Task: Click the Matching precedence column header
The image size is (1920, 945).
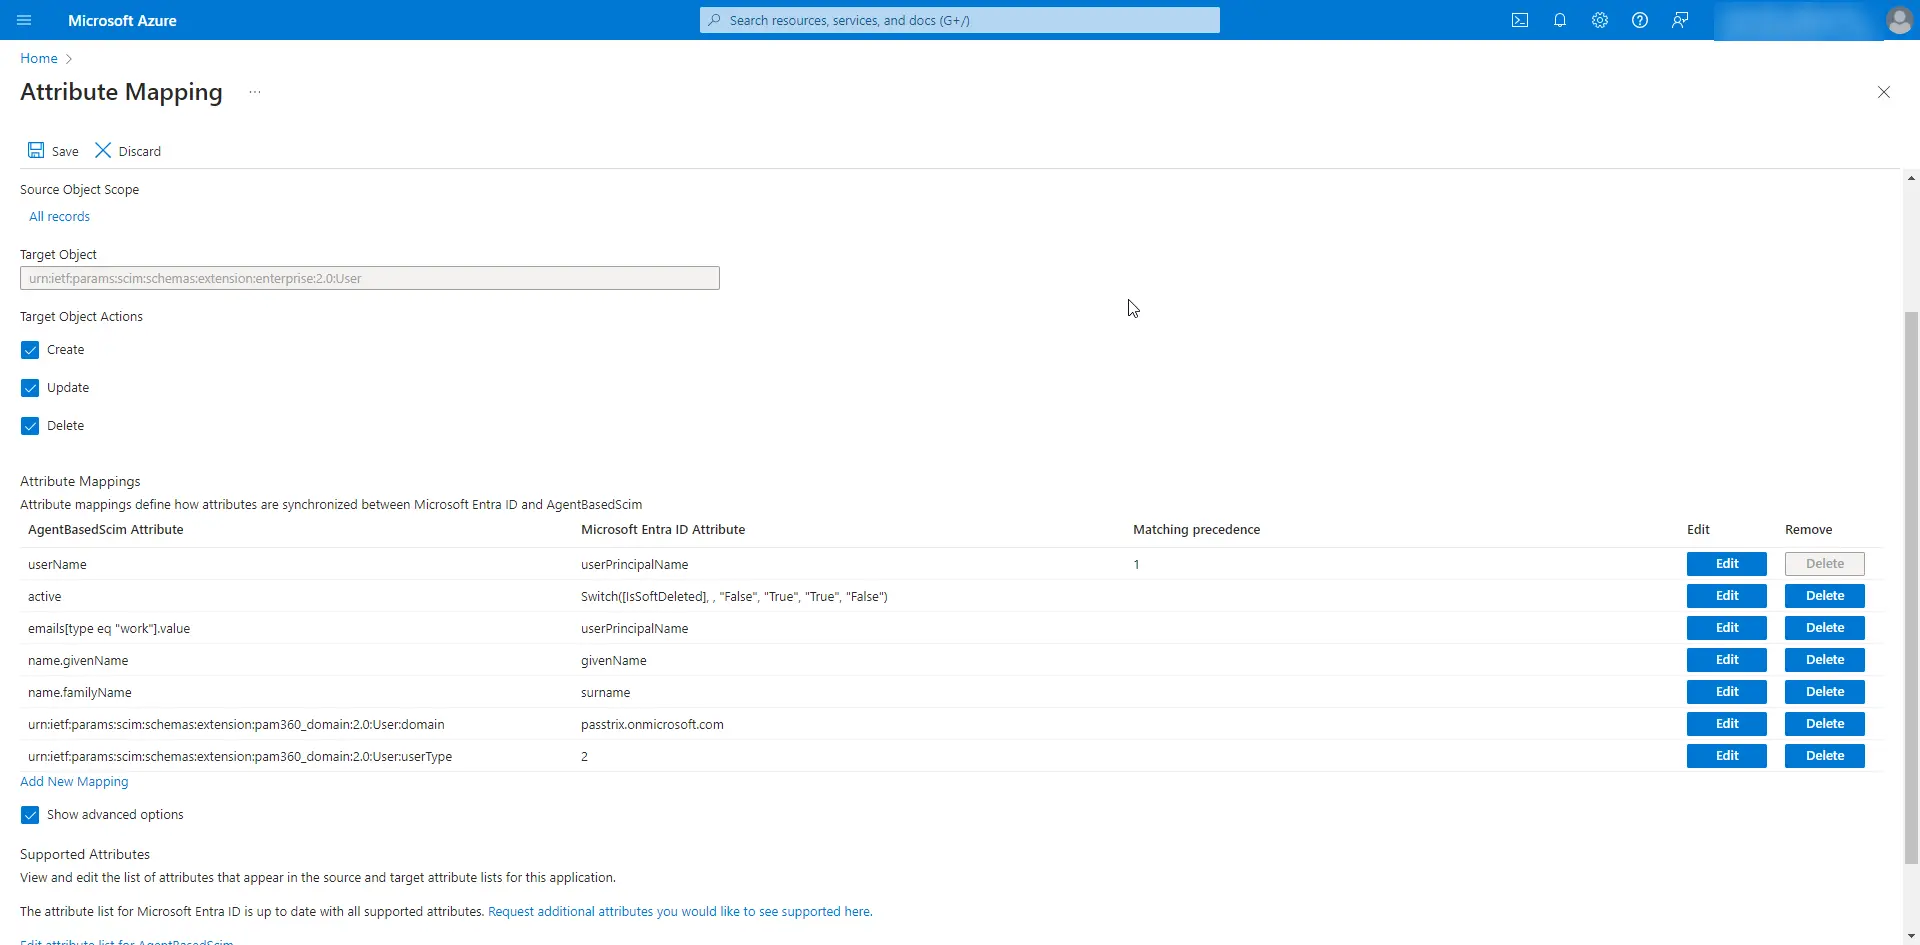Action: tap(1196, 530)
